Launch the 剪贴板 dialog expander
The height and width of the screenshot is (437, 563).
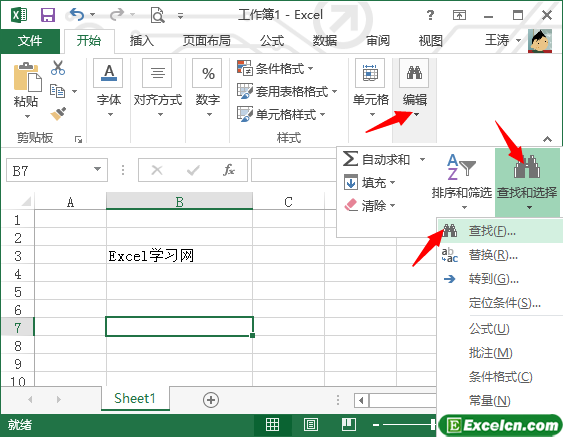[x=78, y=139]
